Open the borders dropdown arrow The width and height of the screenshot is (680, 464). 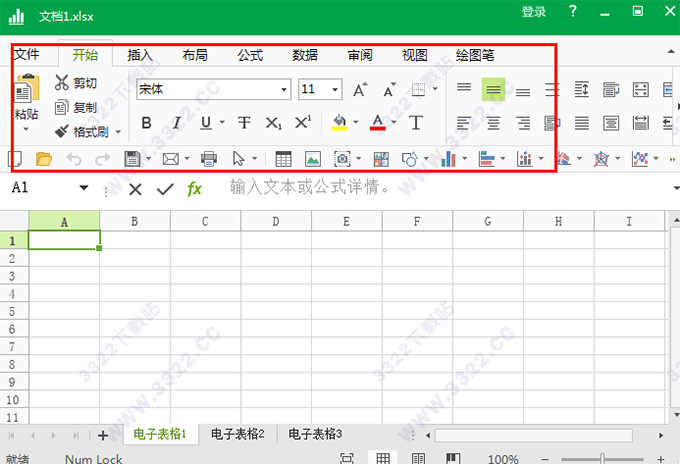click(435, 89)
